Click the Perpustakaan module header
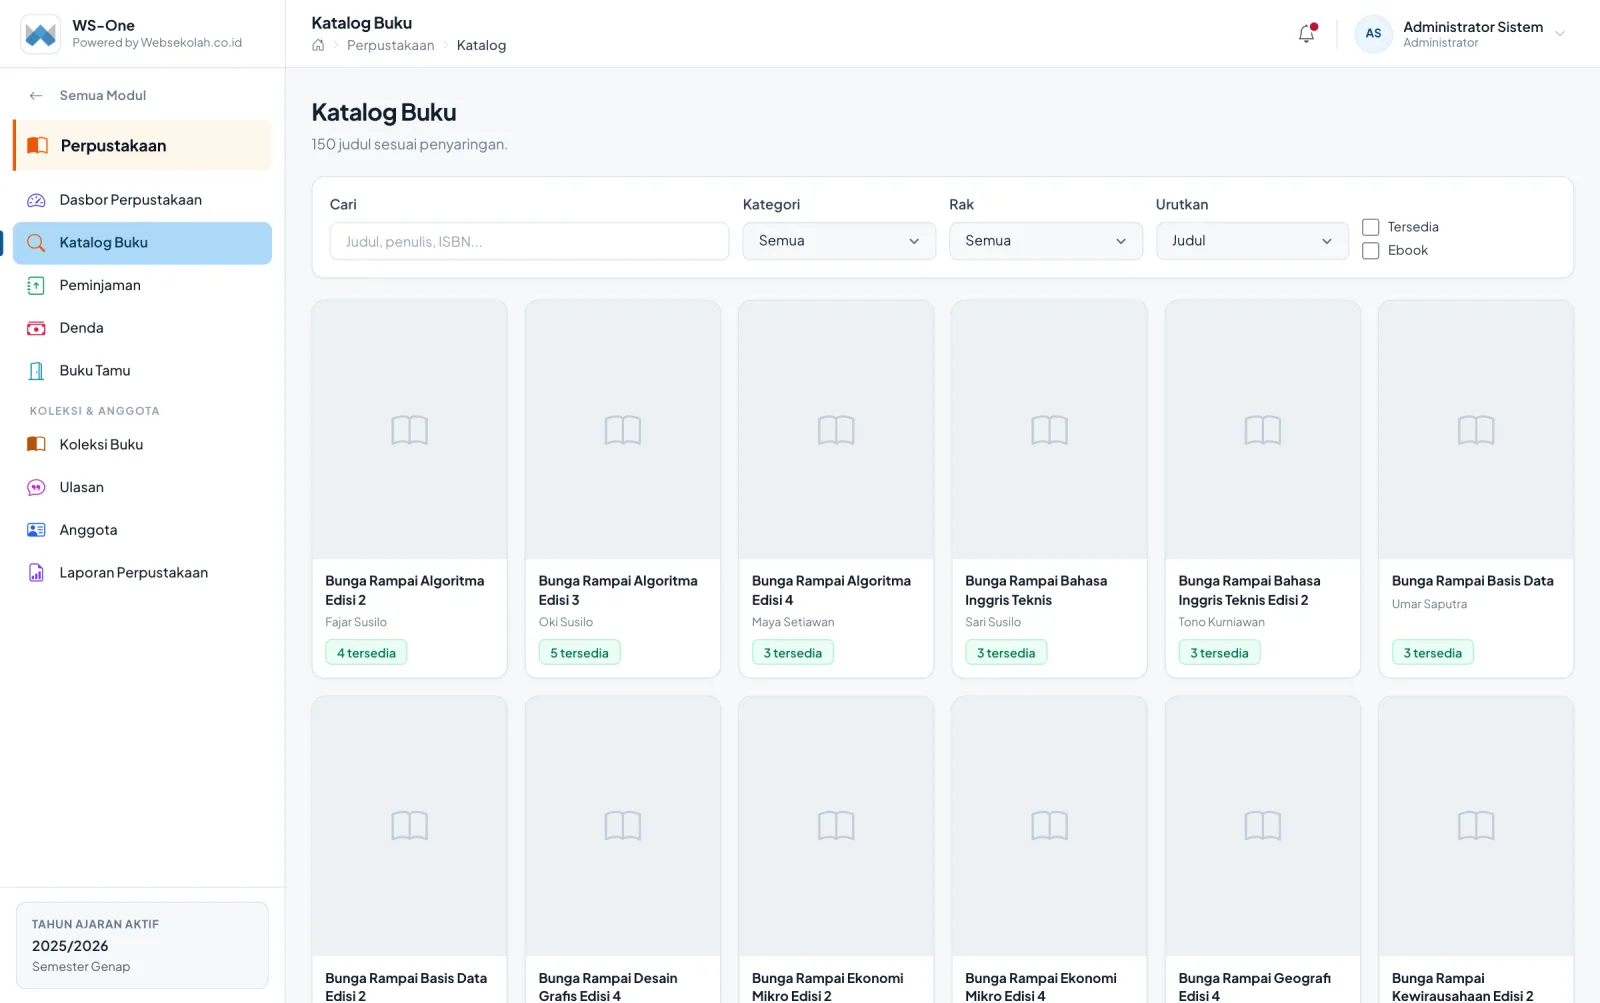1600x1003 pixels. 142,146
